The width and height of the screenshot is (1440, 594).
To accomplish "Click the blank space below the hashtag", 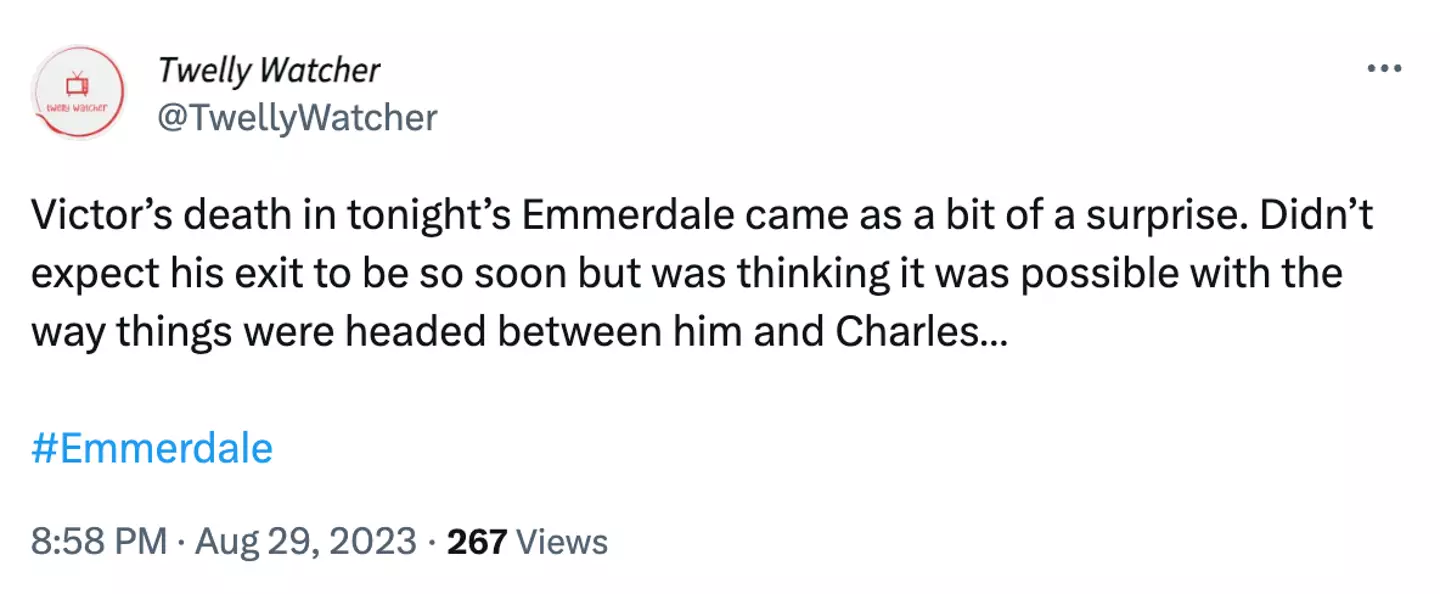I will point(700,495).
